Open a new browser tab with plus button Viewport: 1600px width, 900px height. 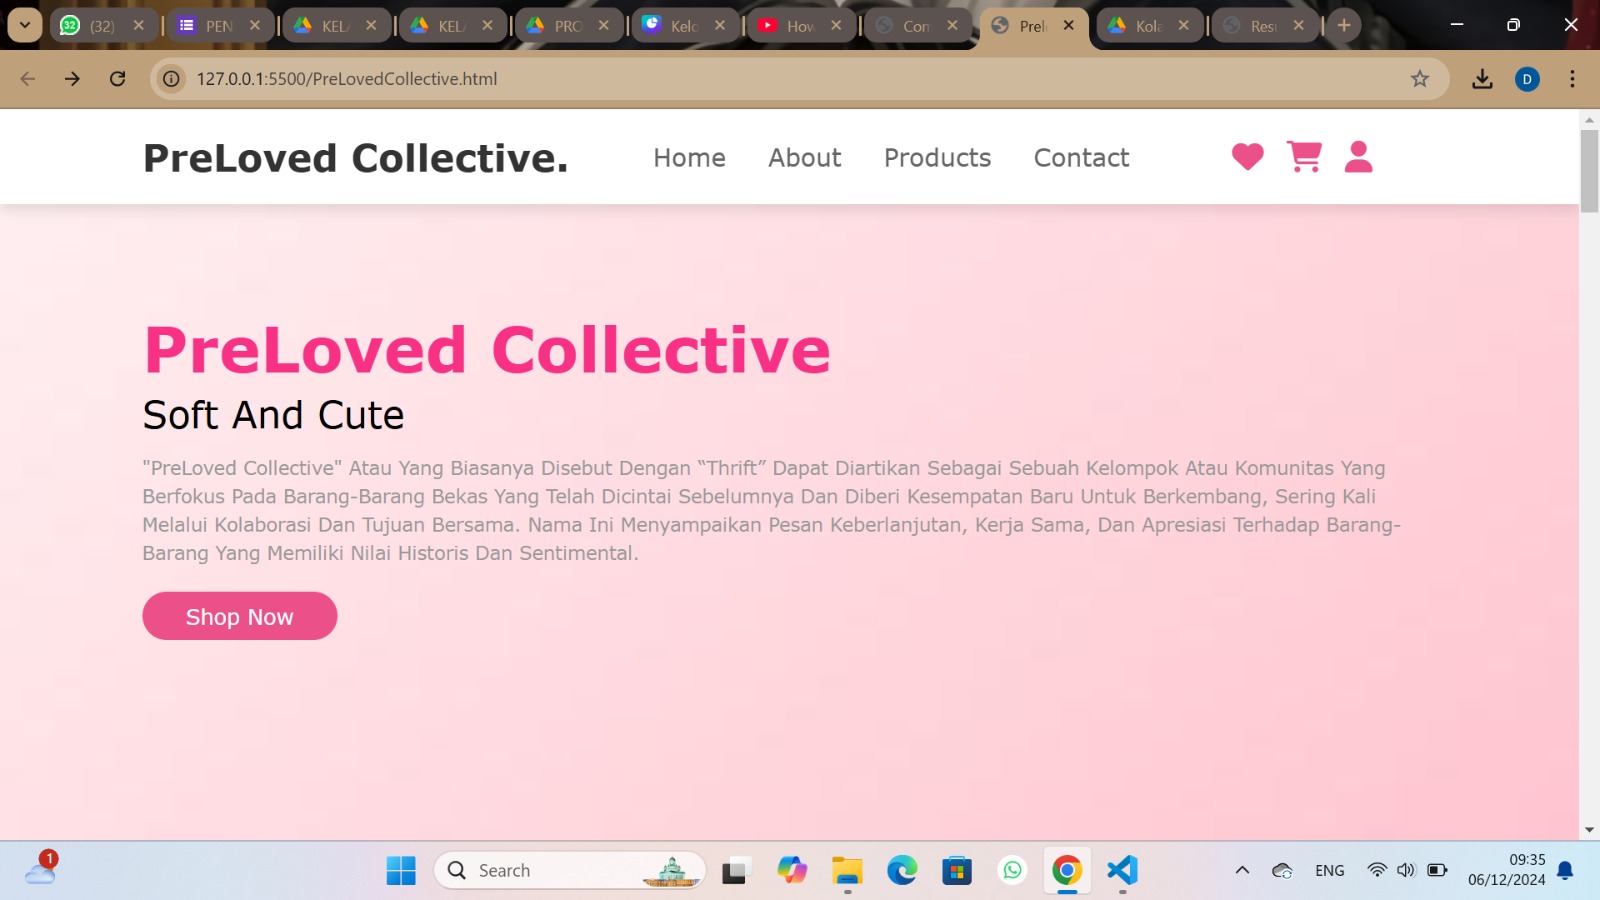point(1344,25)
